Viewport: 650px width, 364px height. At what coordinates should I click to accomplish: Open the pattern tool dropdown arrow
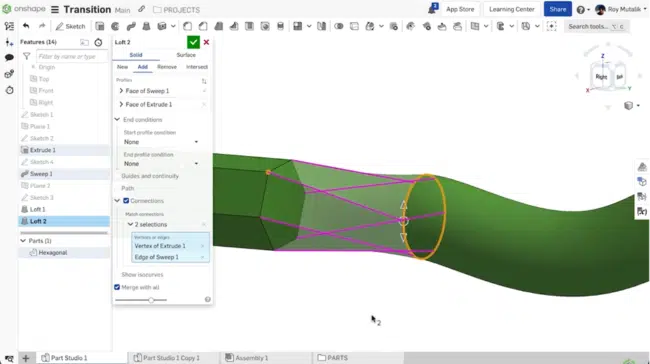pyautogui.click(x=309, y=26)
